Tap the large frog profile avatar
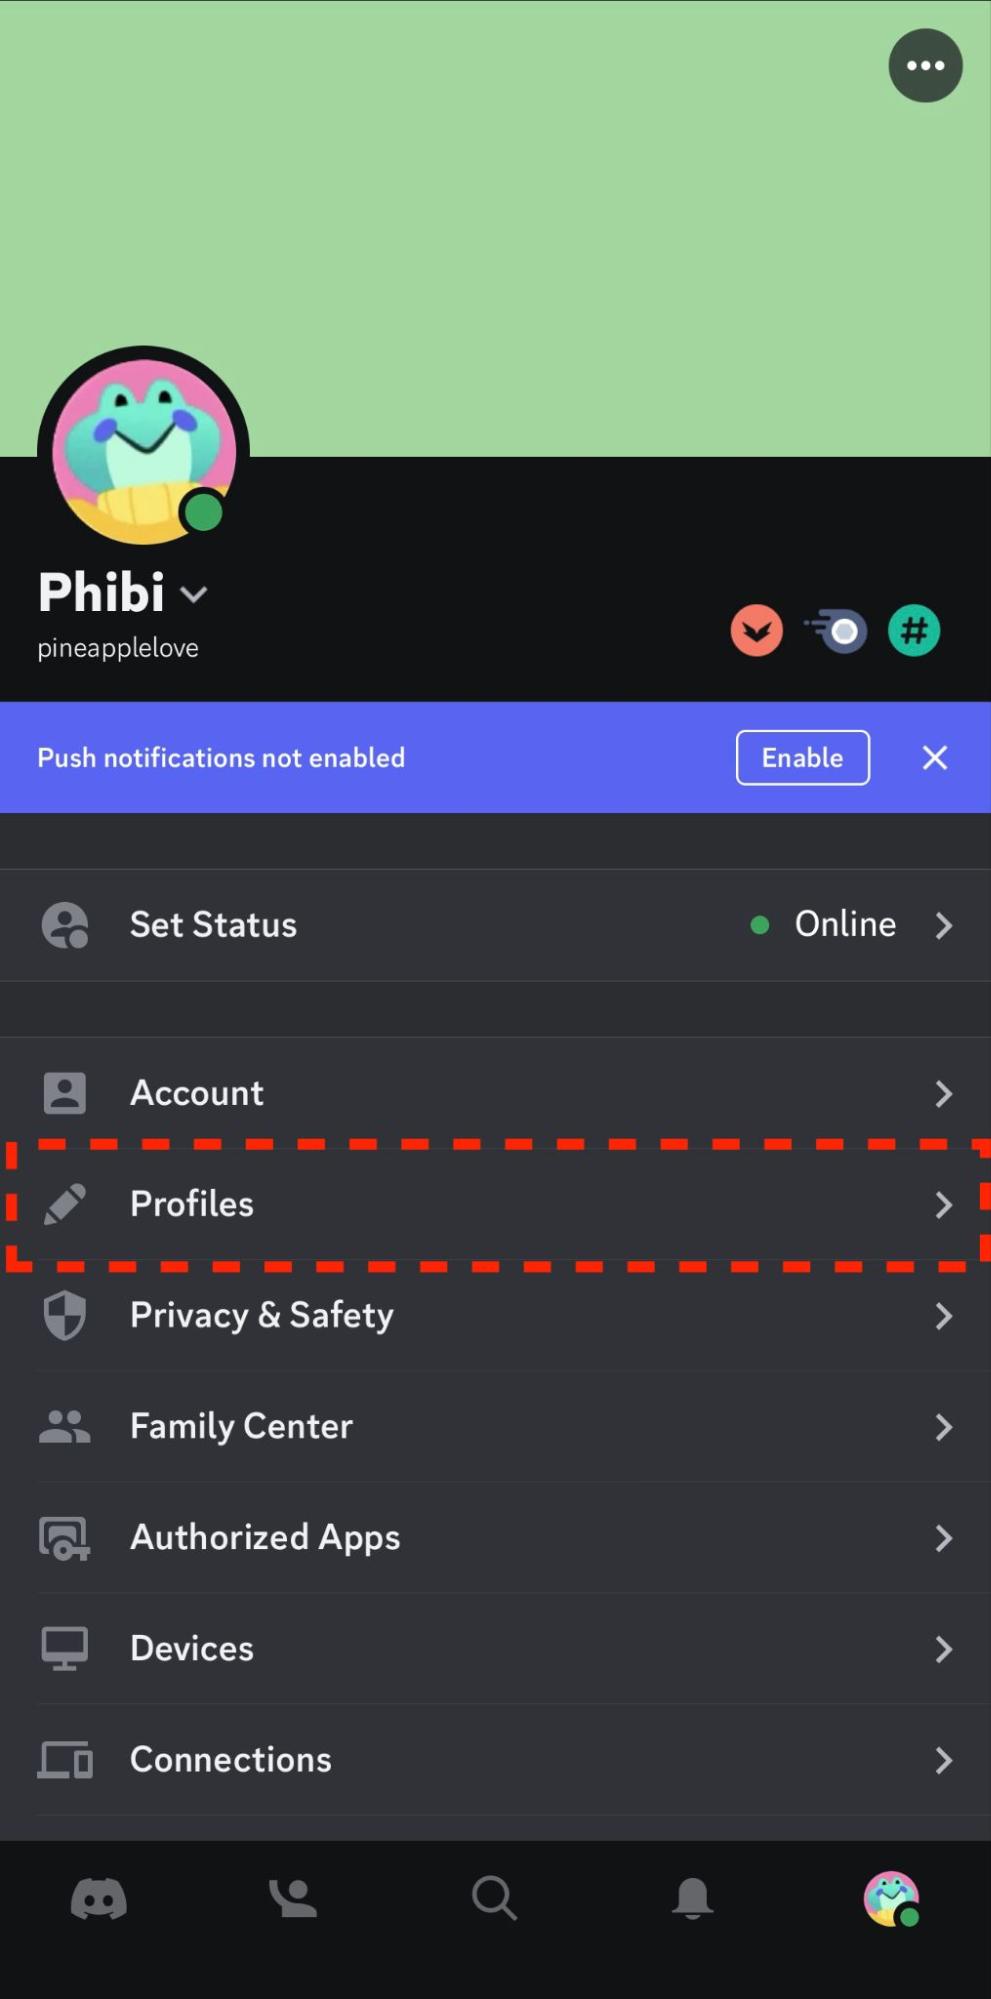This screenshot has height=1999, width=991. [143, 452]
